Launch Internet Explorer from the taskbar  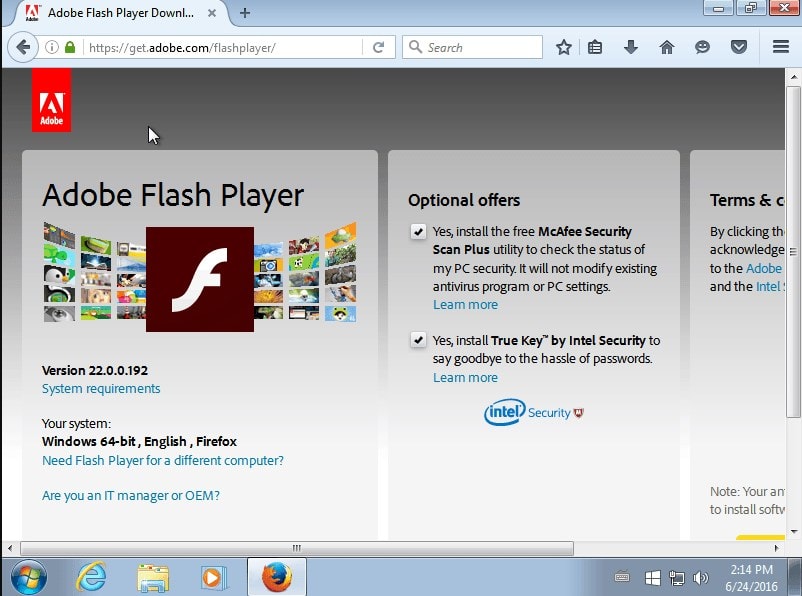click(91, 577)
